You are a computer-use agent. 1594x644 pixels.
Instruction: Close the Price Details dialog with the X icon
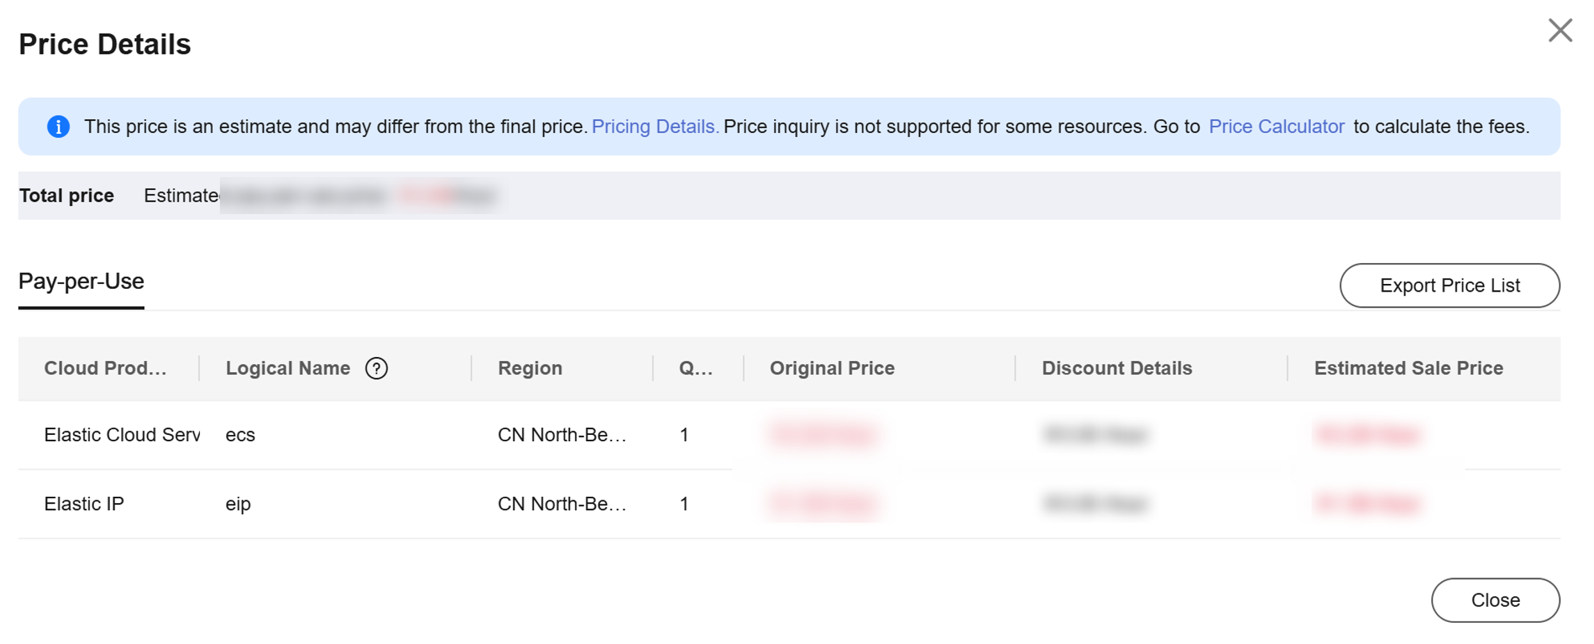click(1559, 31)
